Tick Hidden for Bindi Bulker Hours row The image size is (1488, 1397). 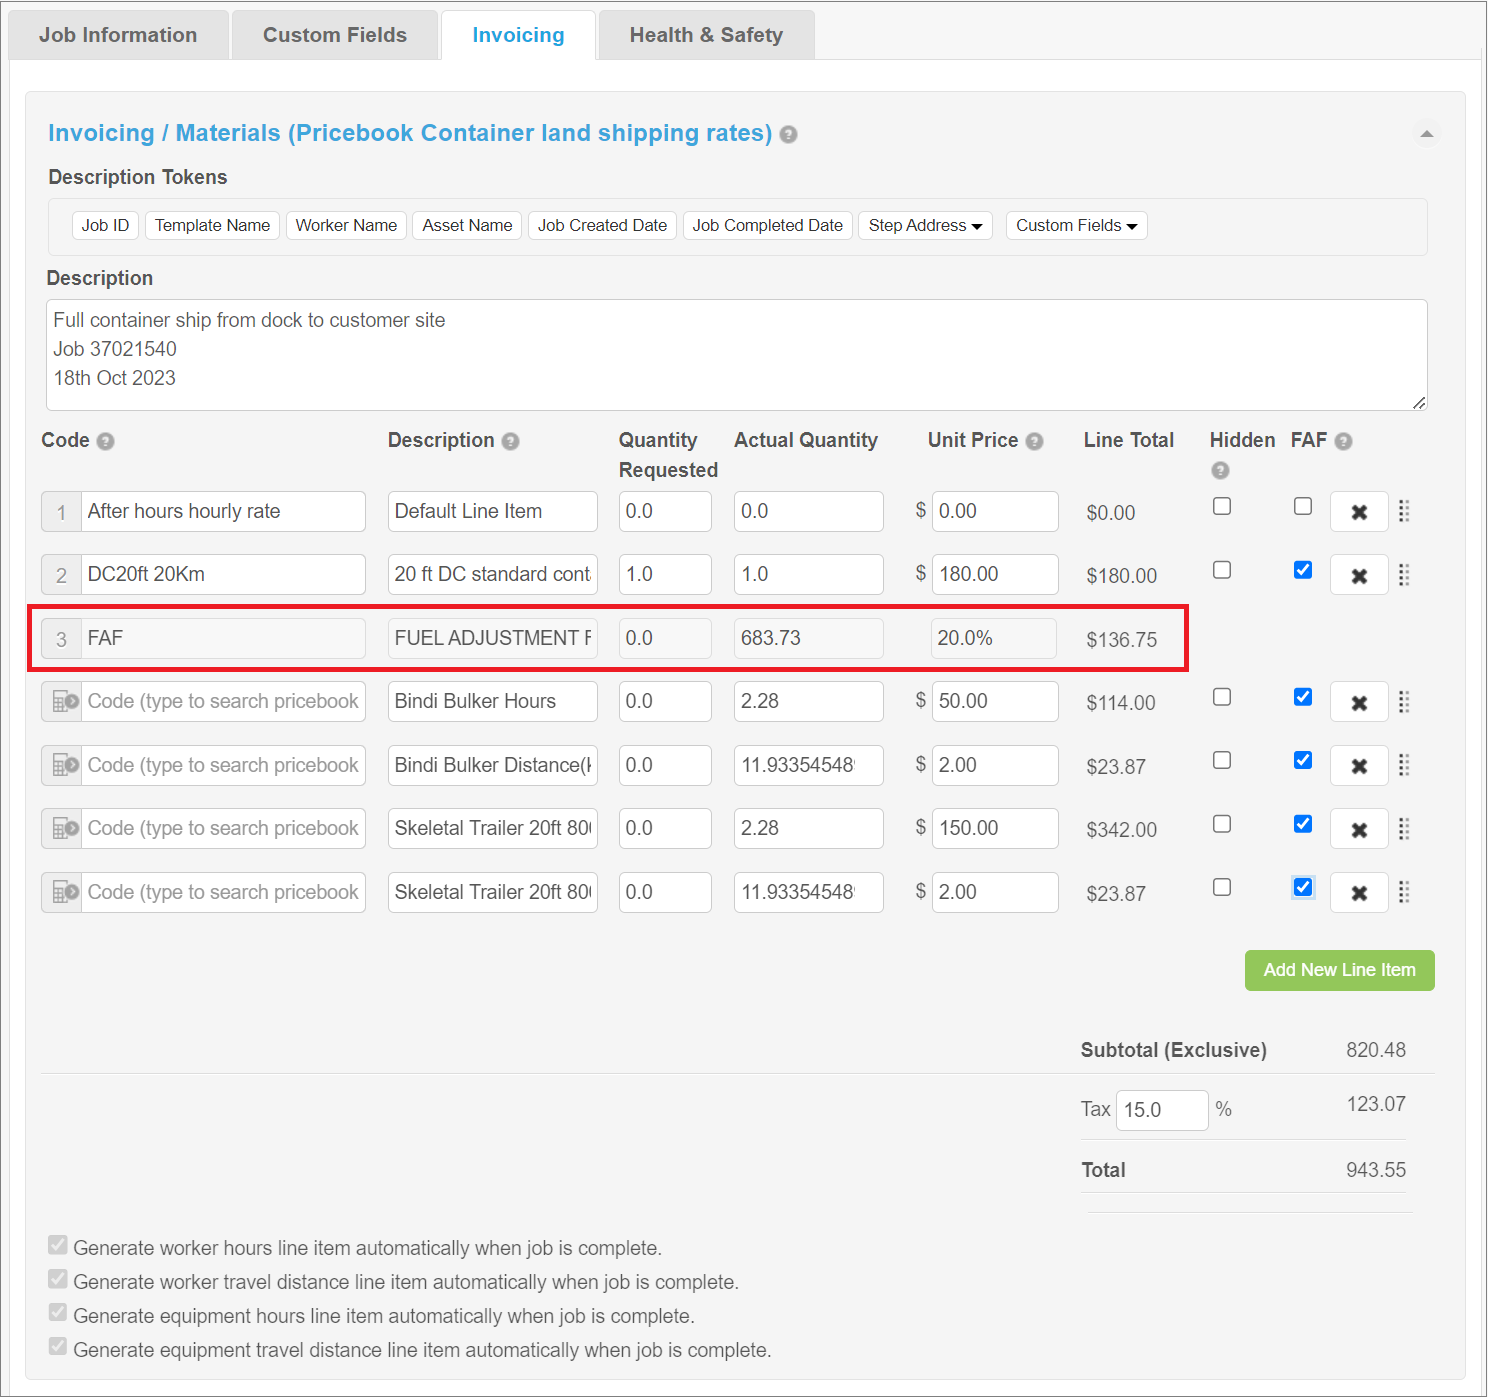coord(1222,697)
